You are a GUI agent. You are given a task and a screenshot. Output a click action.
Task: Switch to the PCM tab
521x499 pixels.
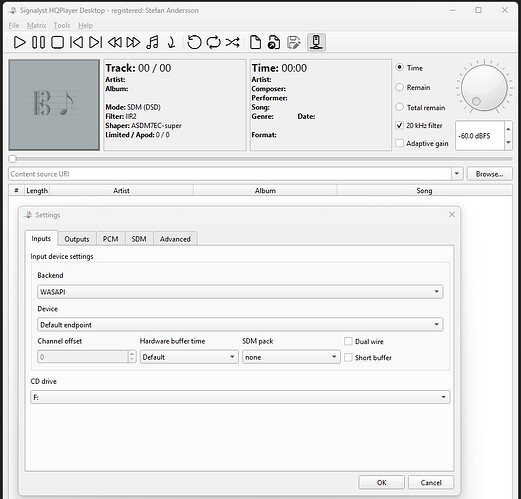[x=110, y=239]
